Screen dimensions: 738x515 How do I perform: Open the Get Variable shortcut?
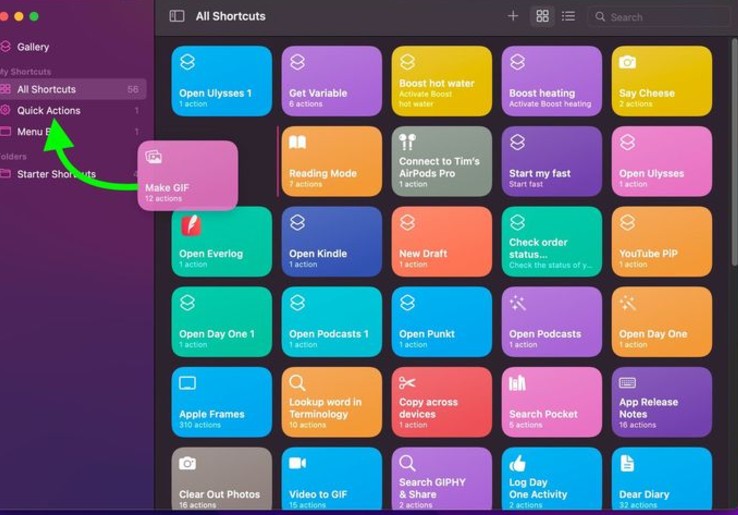coord(332,81)
